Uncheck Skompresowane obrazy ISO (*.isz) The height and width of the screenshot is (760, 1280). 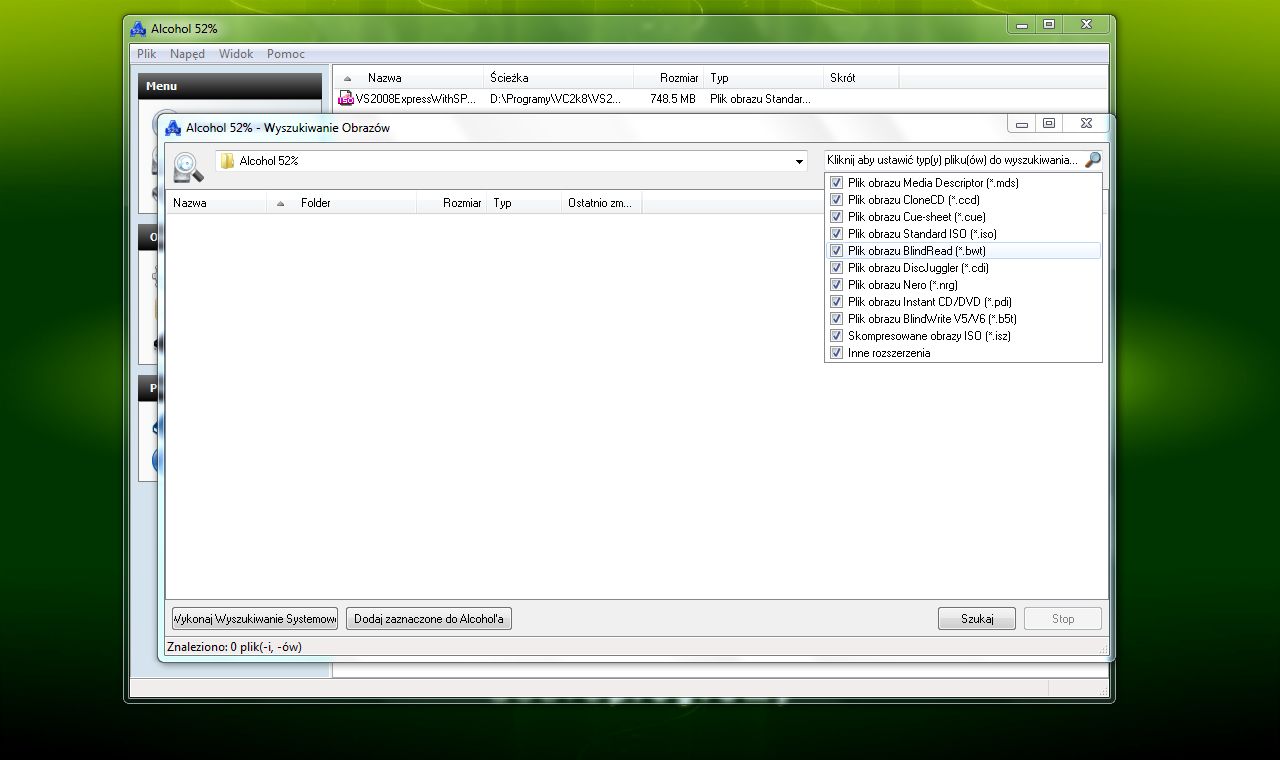click(837, 336)
